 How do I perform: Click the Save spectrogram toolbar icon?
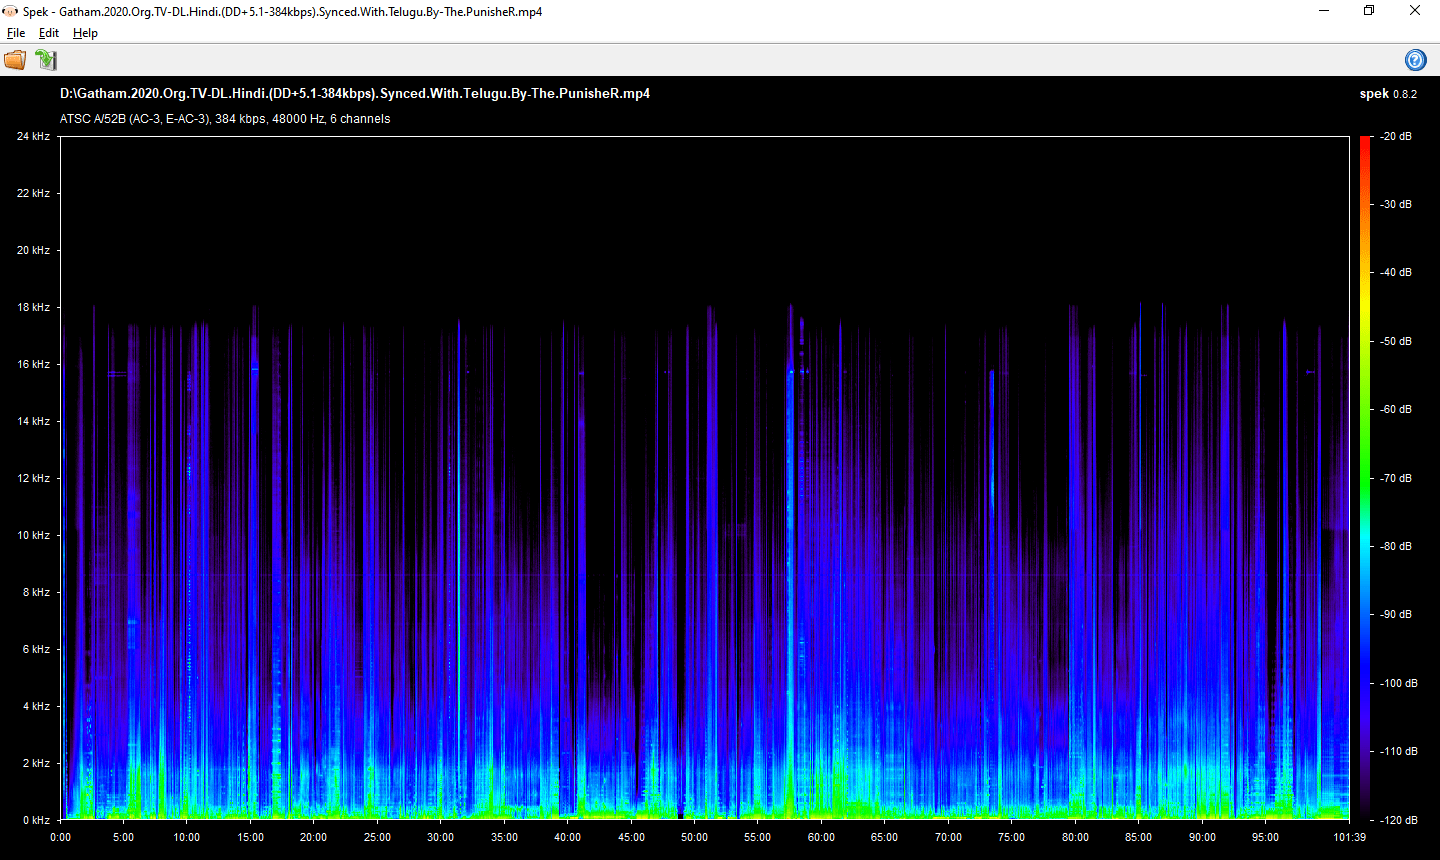tap(46, 60)
